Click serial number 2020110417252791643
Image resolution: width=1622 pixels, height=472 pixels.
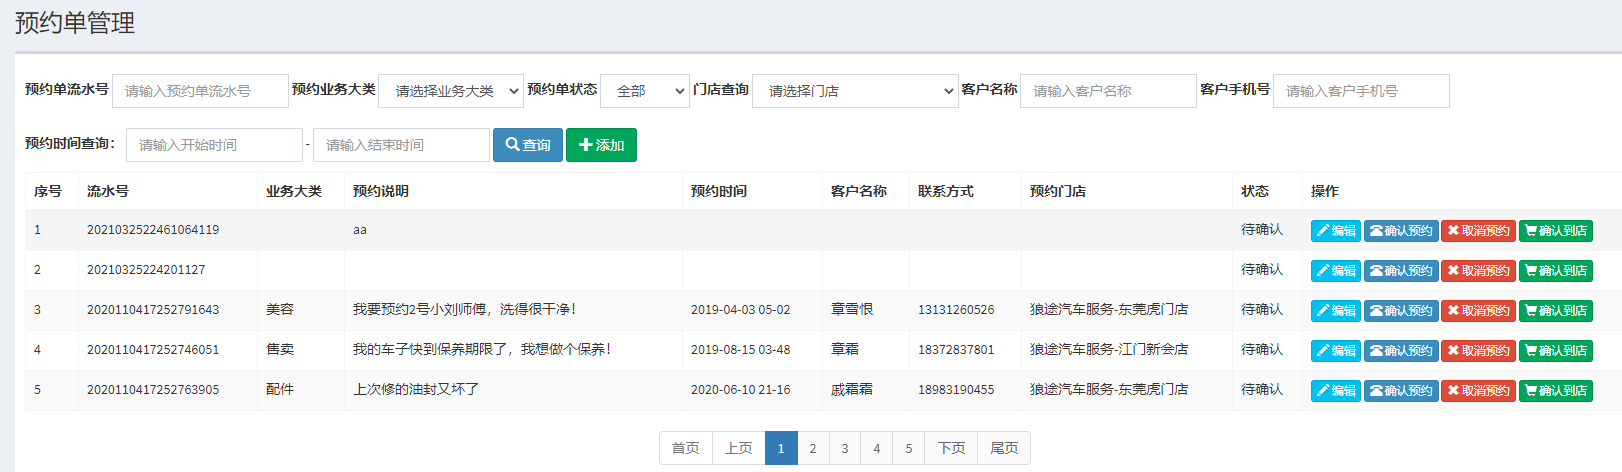pyautogui.click(x=153, y=310)
